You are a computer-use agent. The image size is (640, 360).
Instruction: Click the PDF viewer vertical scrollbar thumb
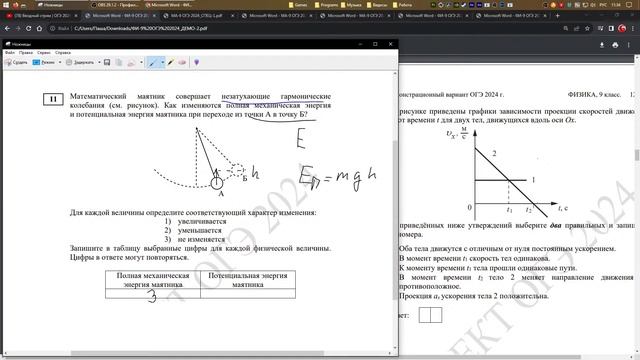[637, 156]
